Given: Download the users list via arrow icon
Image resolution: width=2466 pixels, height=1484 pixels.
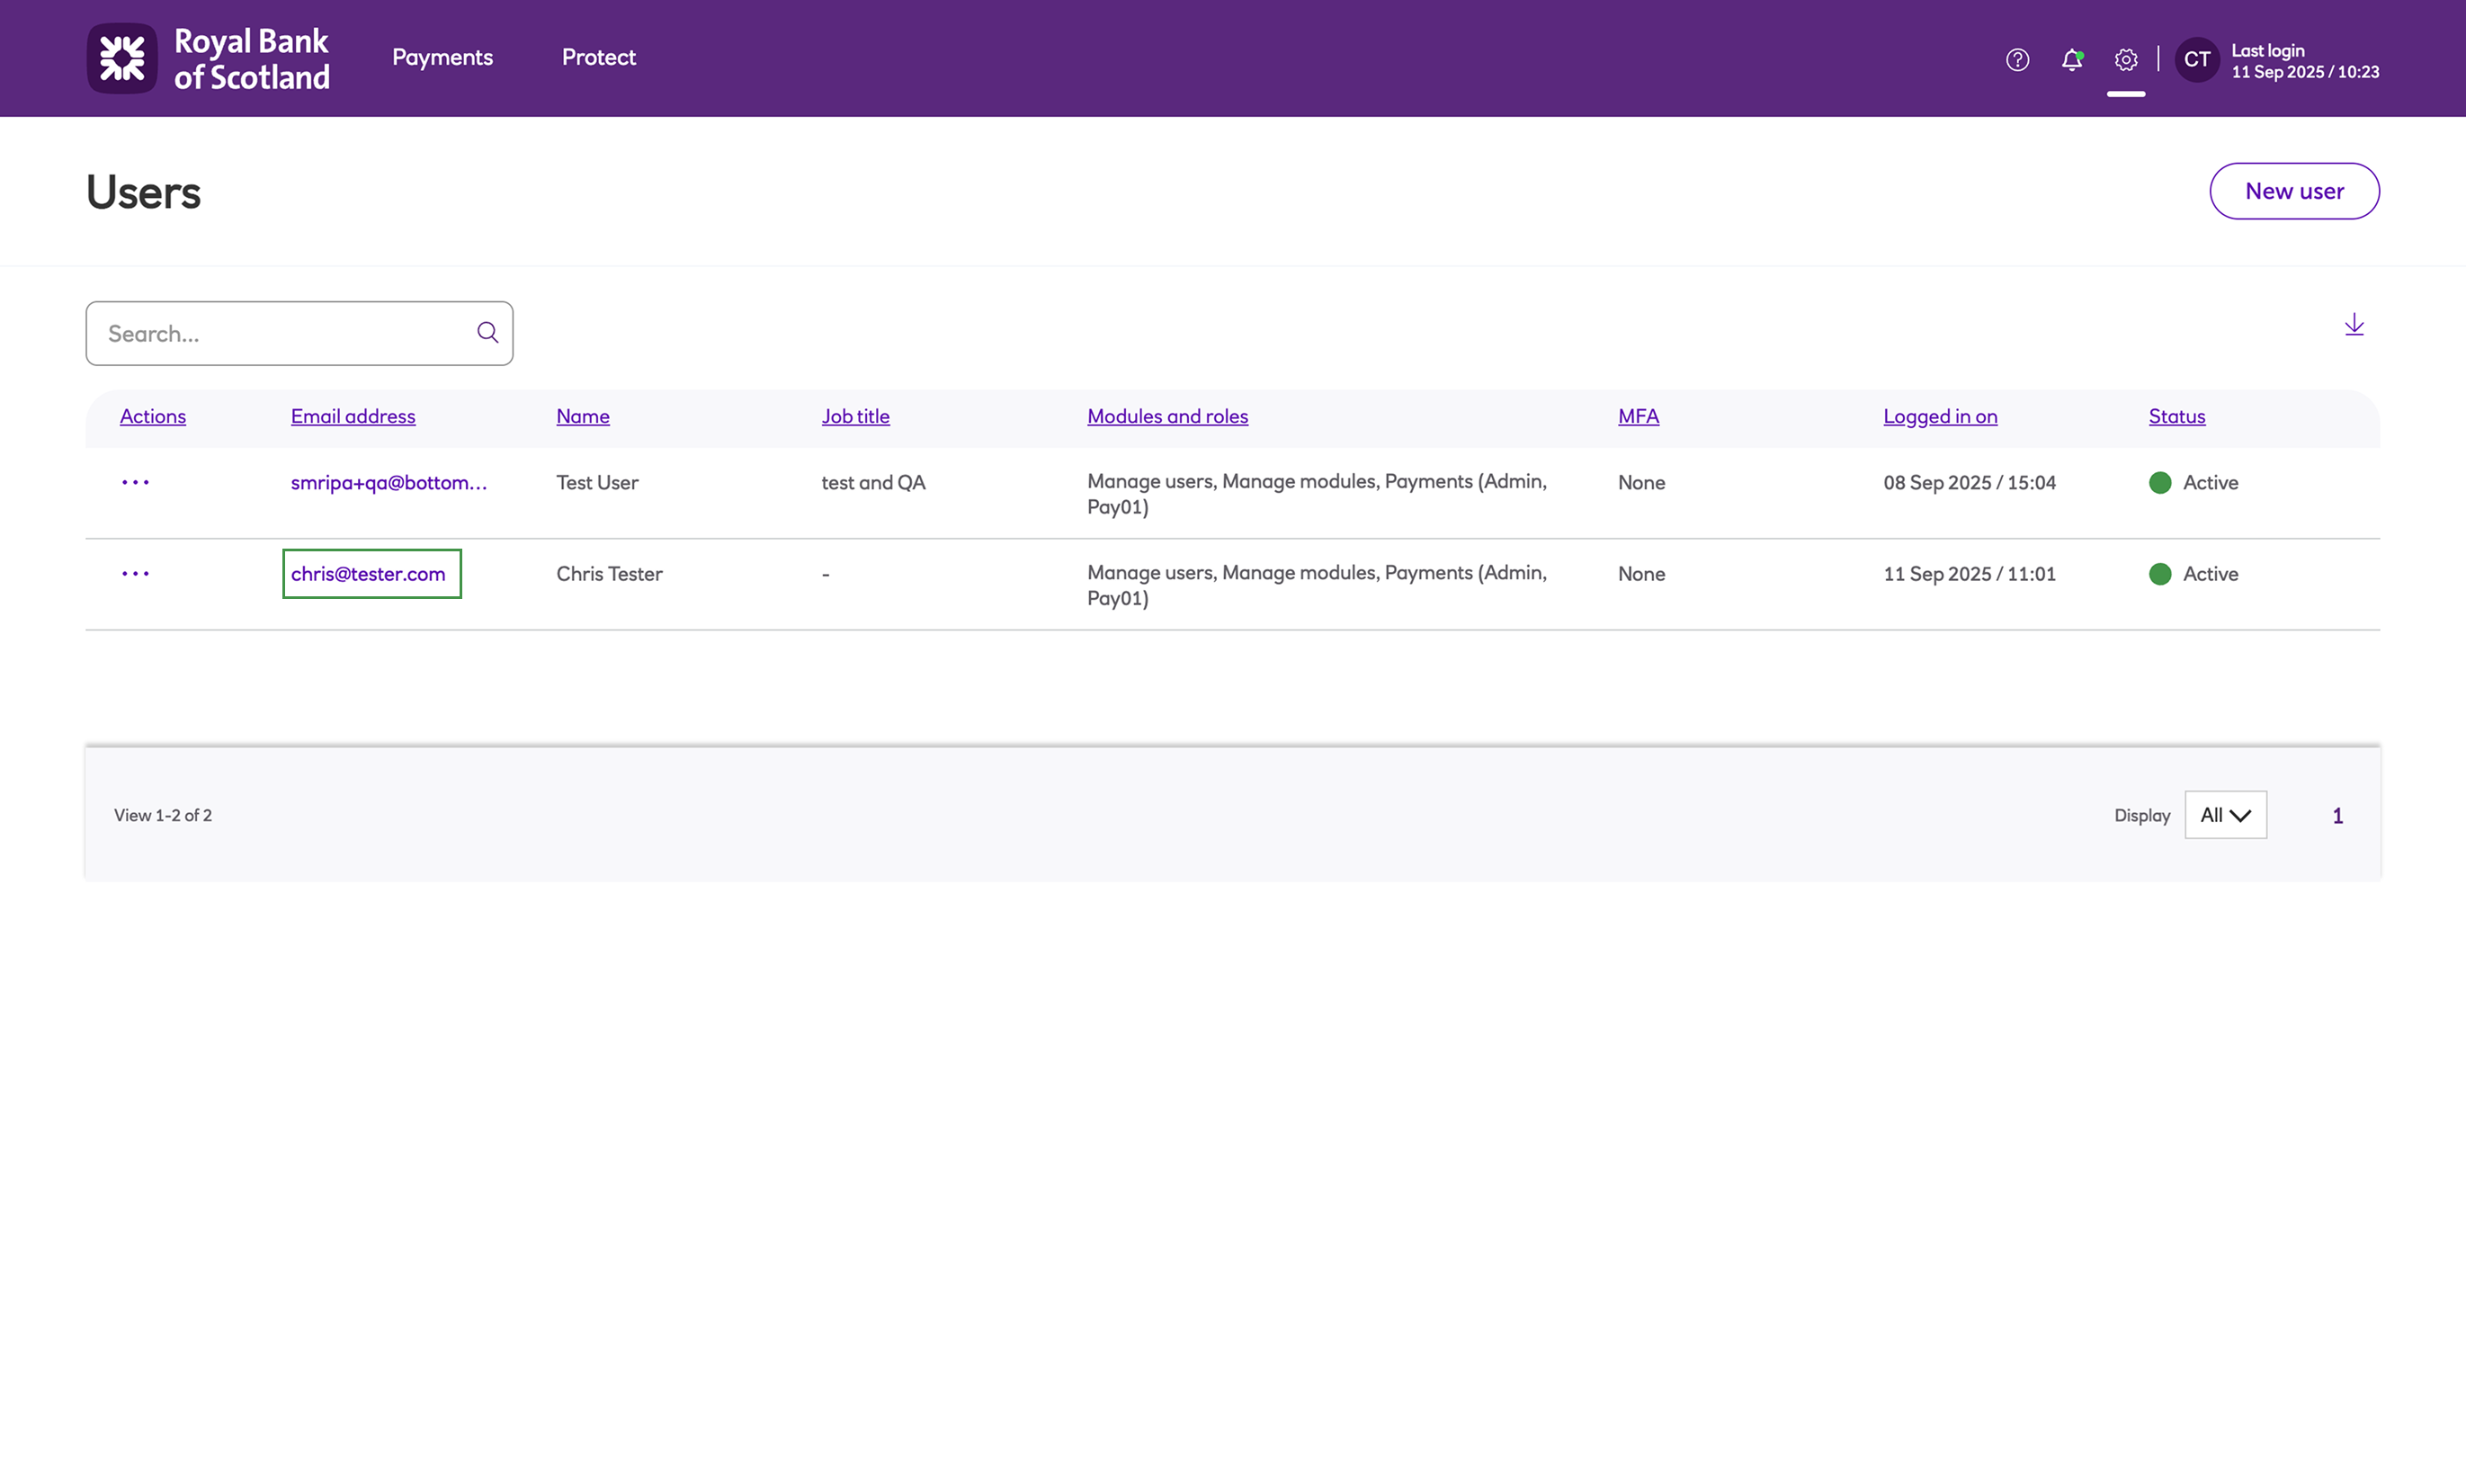Looking at the screenshot, I should [2353, 324].
